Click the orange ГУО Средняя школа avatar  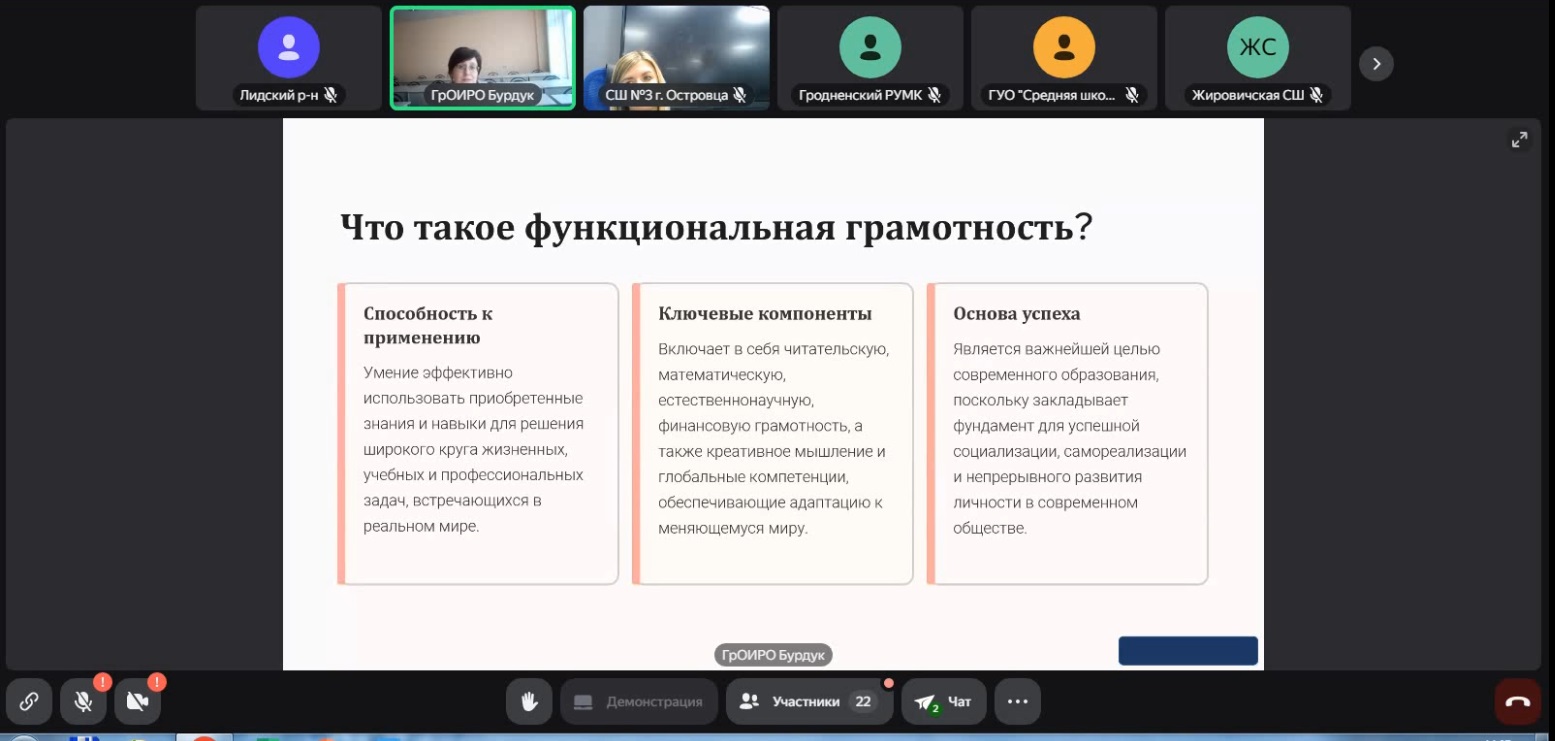click(1064, 47)
